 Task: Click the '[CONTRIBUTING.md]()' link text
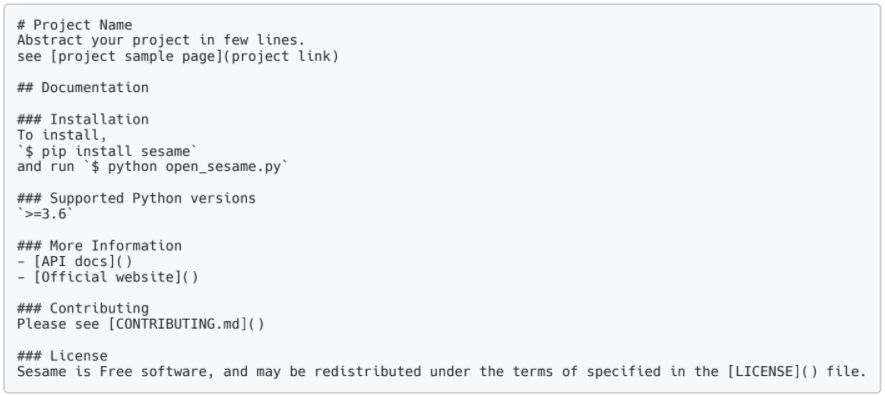[186, 324]
